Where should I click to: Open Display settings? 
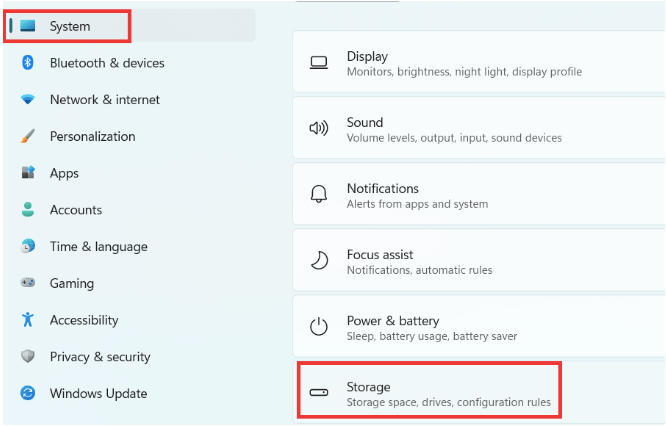(479, 62)
